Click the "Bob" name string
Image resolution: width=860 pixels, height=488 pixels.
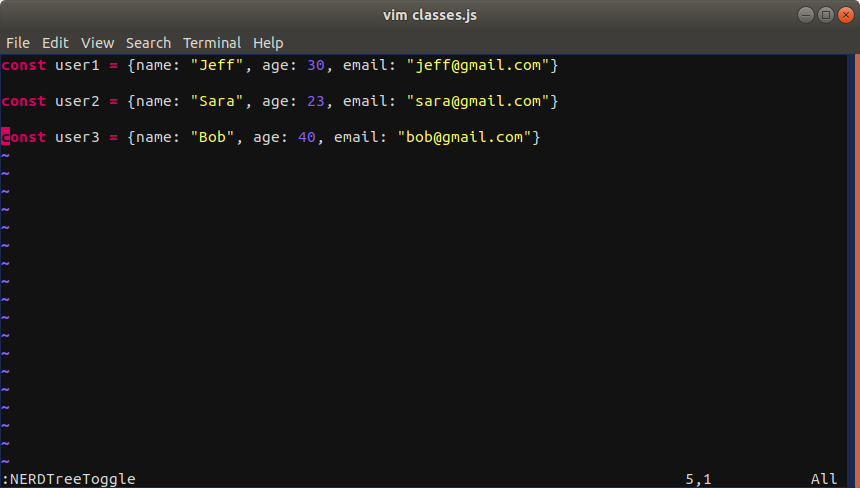(212, 137)
